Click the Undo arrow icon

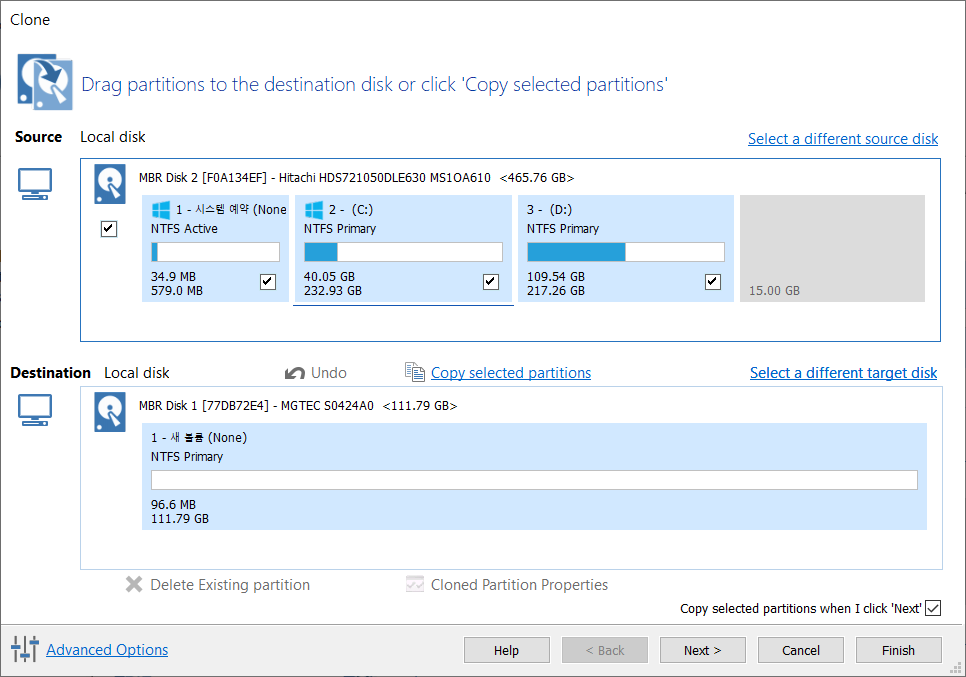coord(295,373)
